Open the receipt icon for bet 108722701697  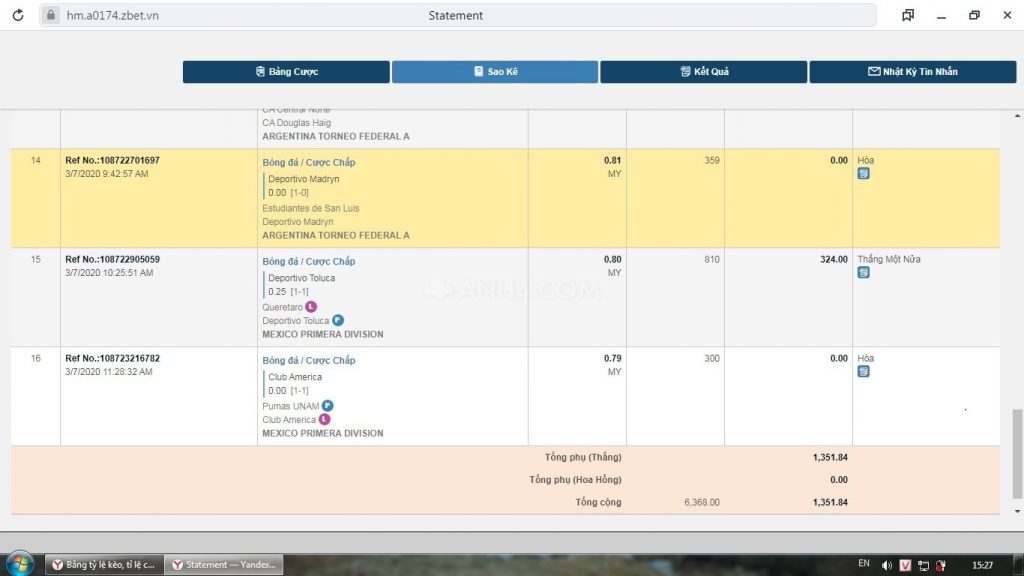[x=862, y=173]
